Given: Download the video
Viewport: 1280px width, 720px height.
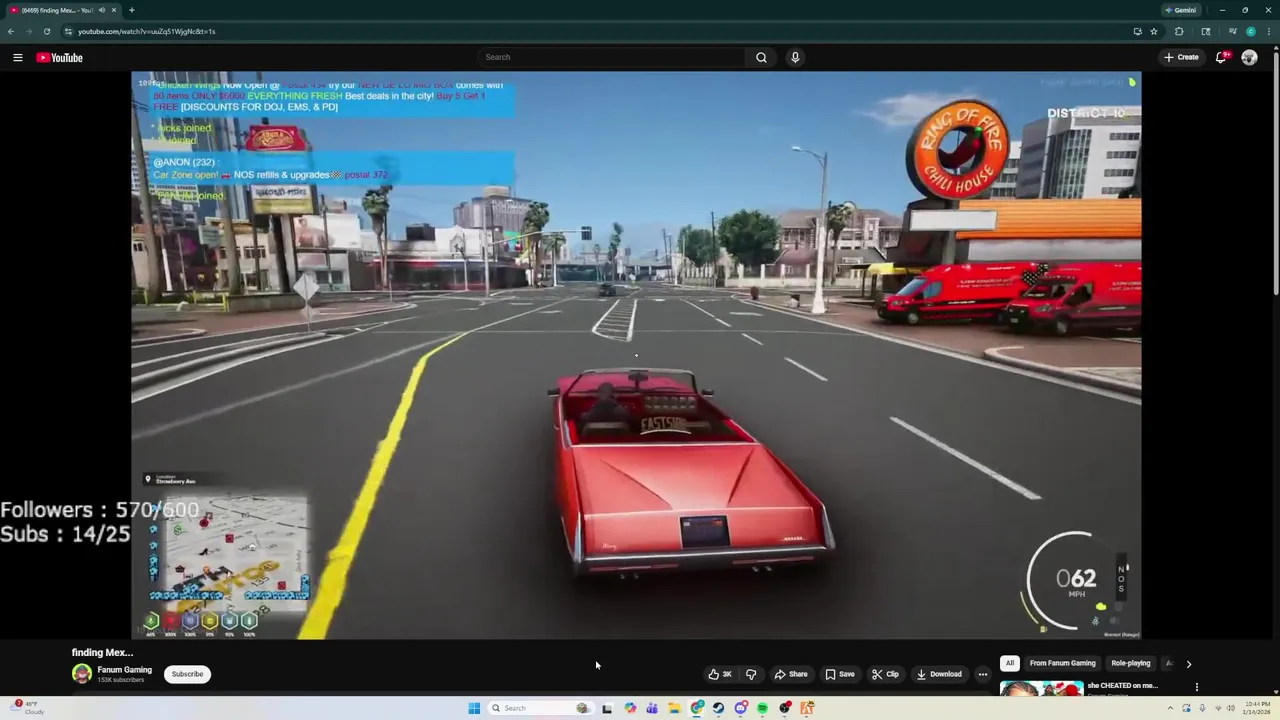Looking at the screenshot, I should (x=939, y=674).
